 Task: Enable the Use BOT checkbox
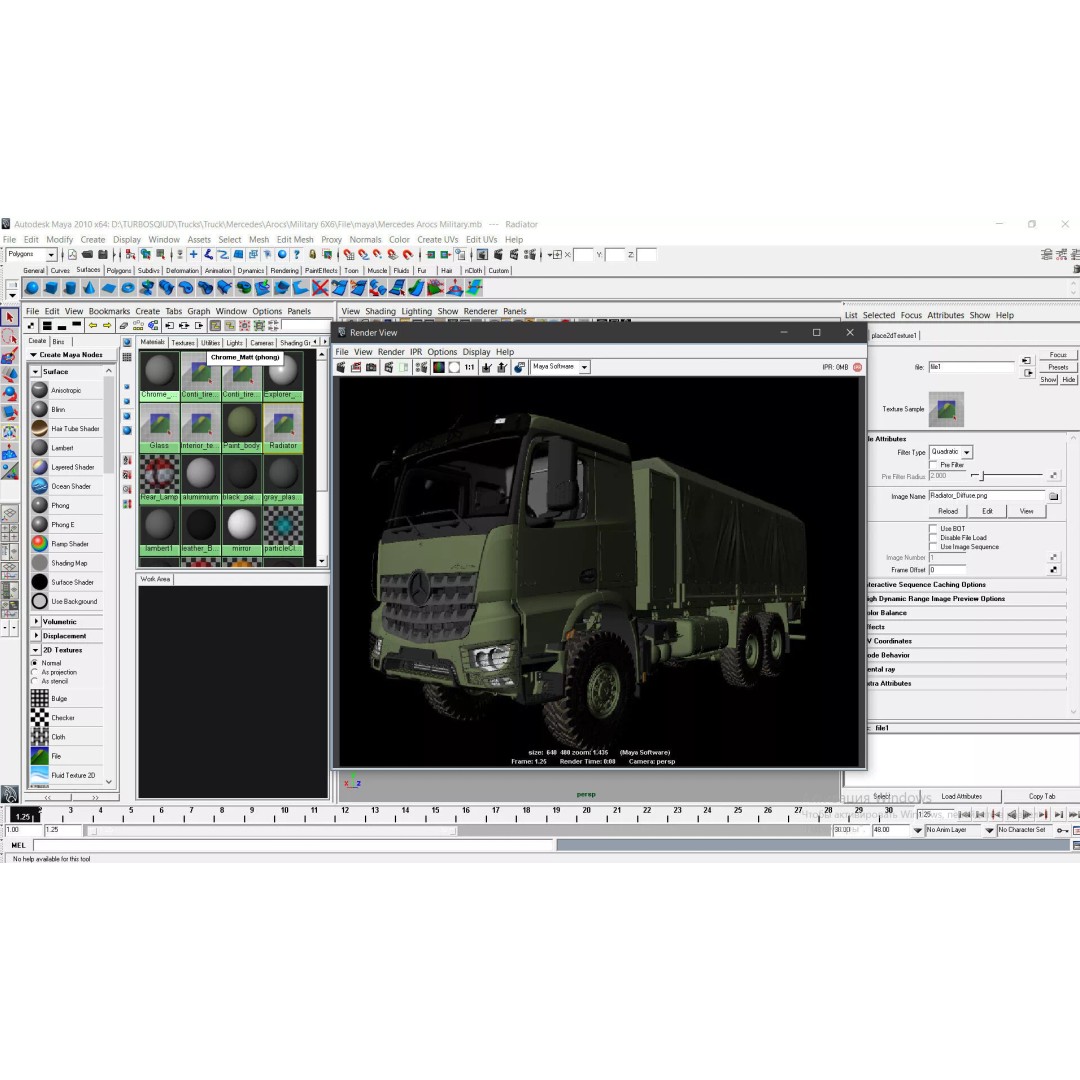[x=933, y=529]
